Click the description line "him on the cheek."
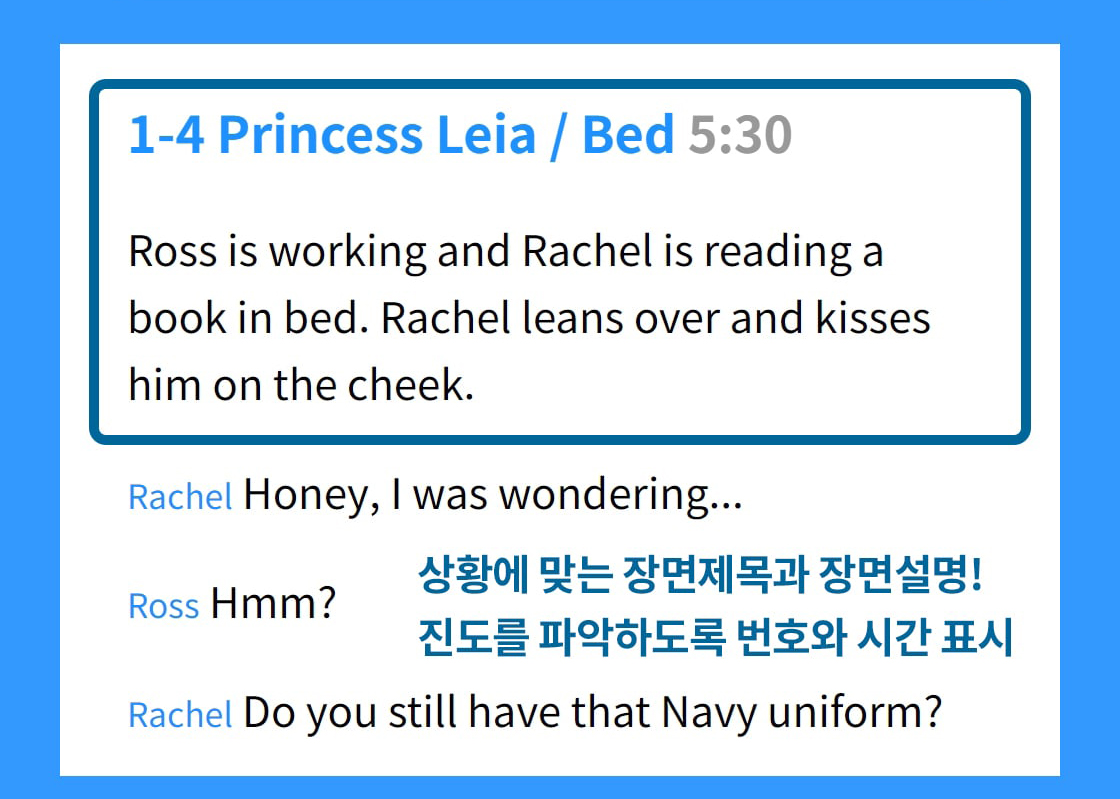This screenshot has height=799, width=1120. tap(300, 386)
